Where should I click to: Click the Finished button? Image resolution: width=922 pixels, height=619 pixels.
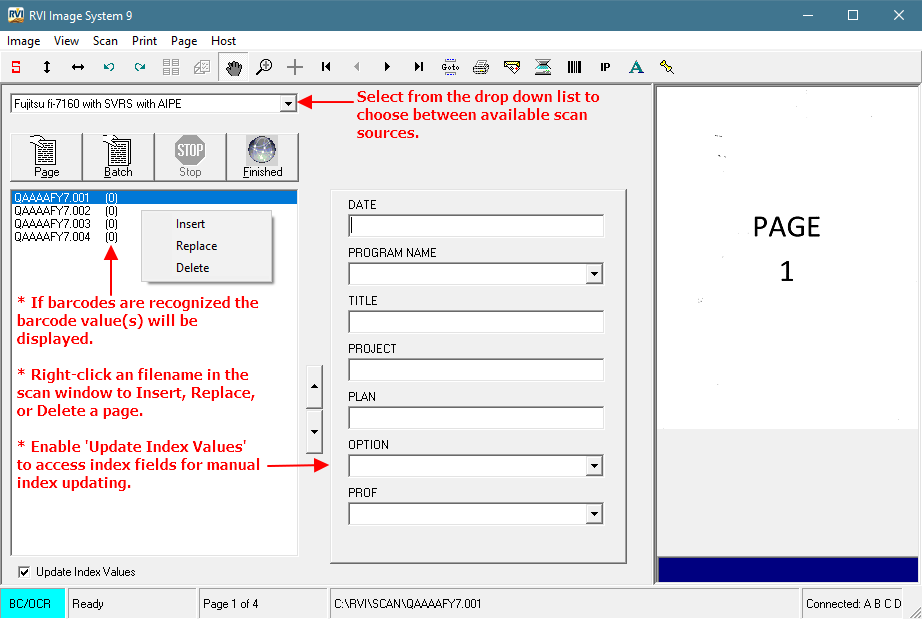(262, 157)
